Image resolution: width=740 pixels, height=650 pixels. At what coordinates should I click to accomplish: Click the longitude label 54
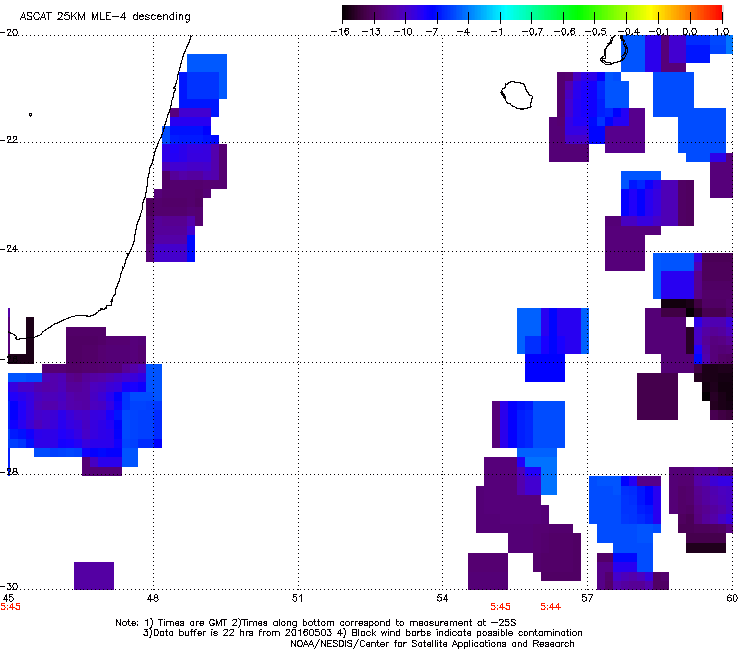[x=442, y=598]
